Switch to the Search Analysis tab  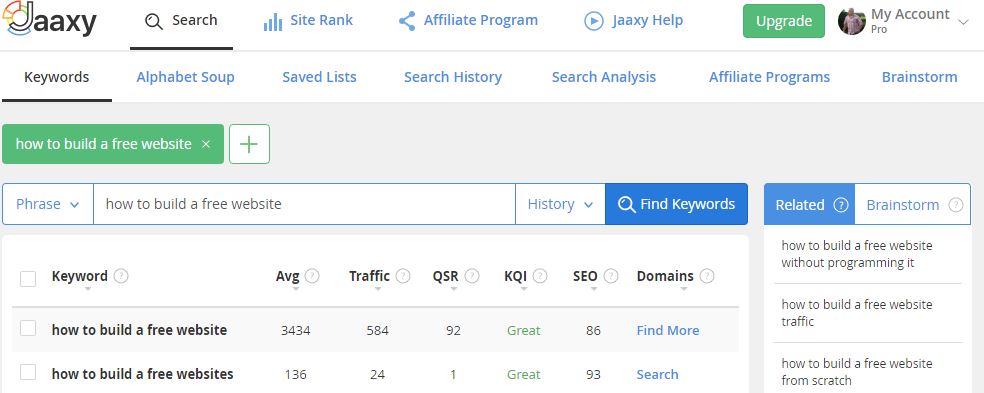(604, 77)
